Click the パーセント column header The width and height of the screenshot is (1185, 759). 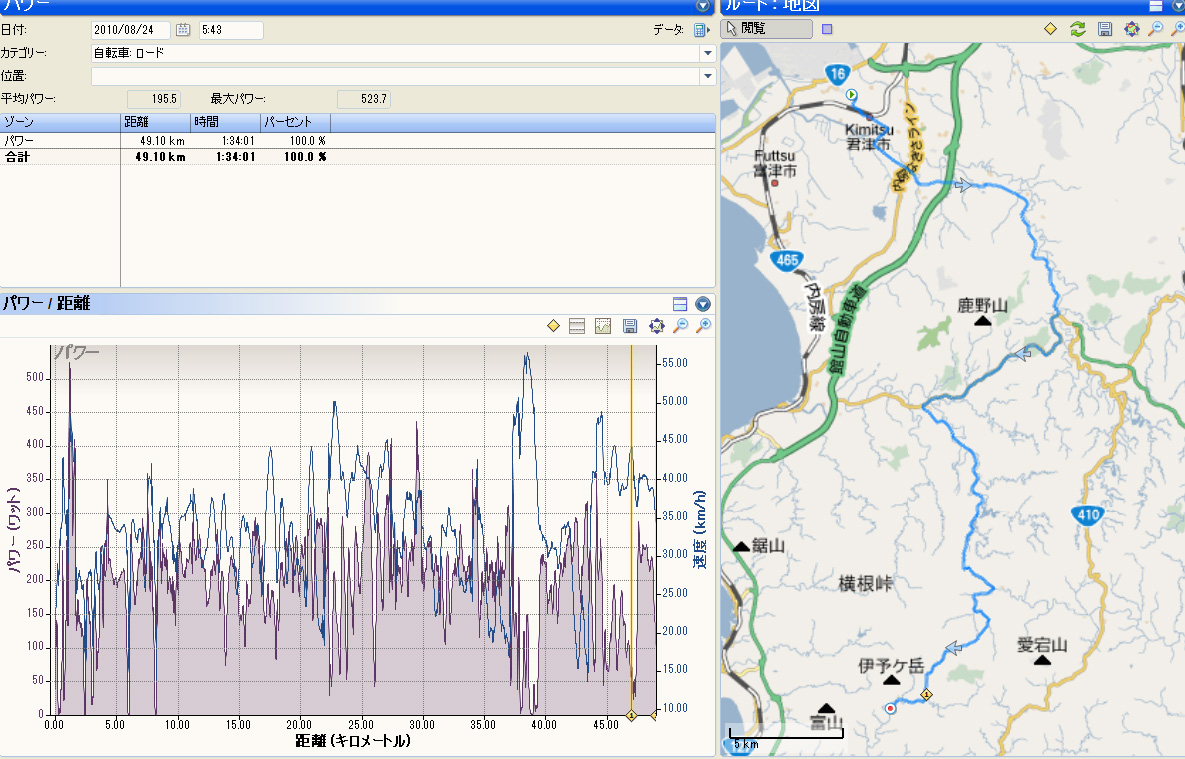[x=295, y=122]
